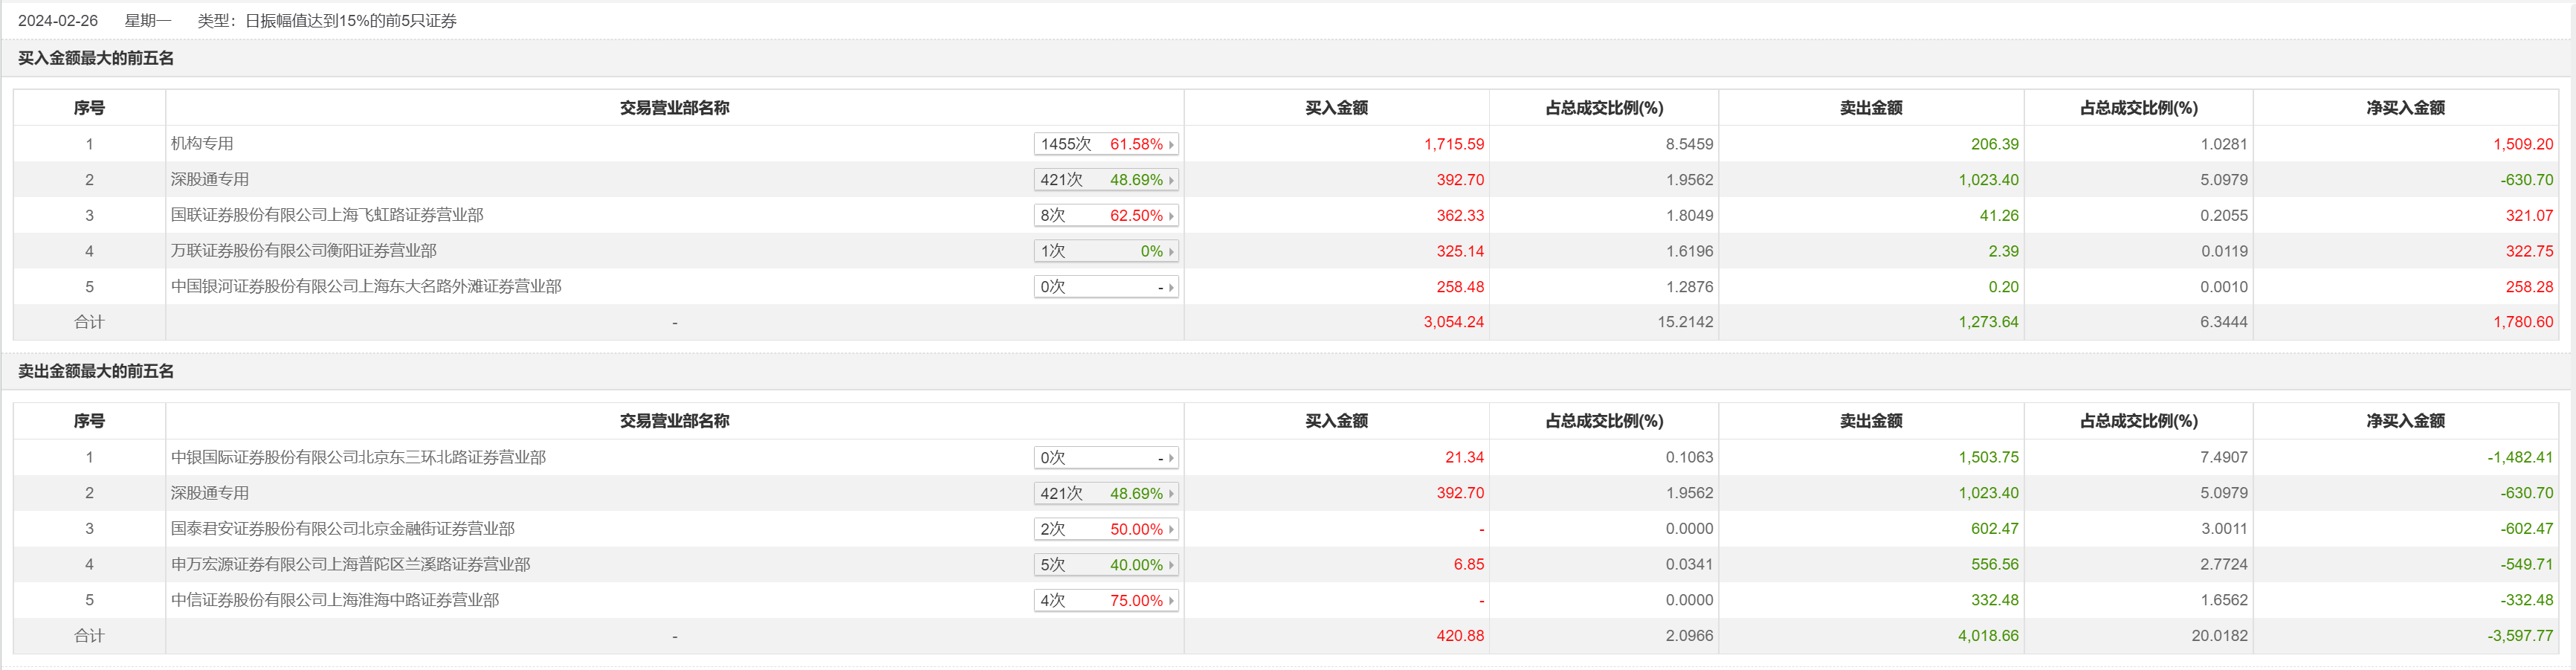The height and width of the screenshot is (670, 2576).
Task: Expand 中银国际北京东三环北路 0次 stats box
Action: 1105,458
